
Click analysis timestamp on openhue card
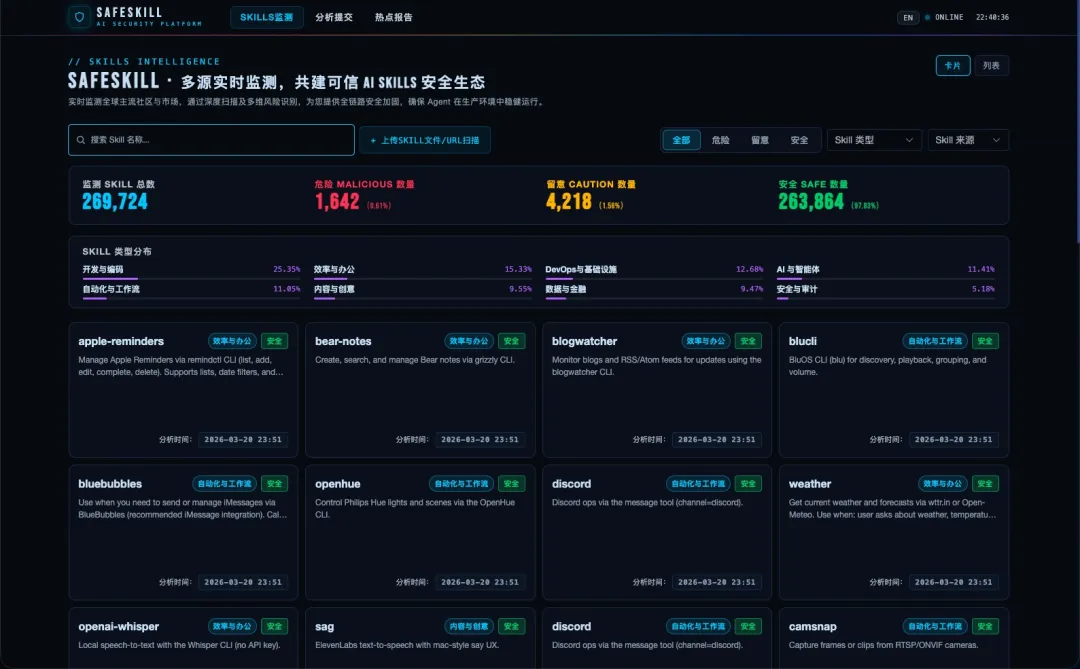[480, 582]
